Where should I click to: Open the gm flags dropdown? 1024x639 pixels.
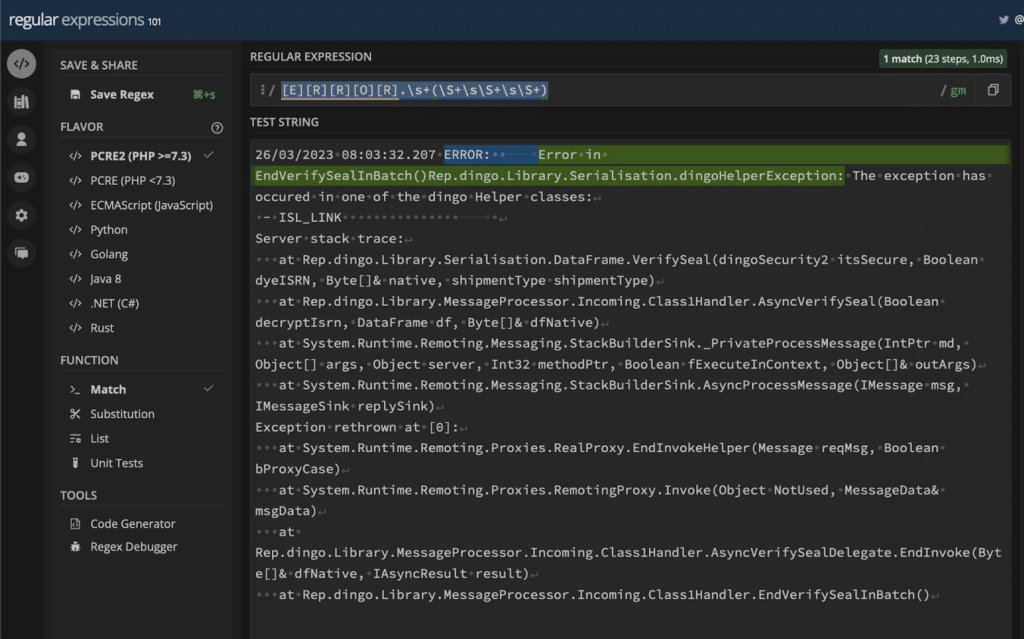(x=957, y=89)
